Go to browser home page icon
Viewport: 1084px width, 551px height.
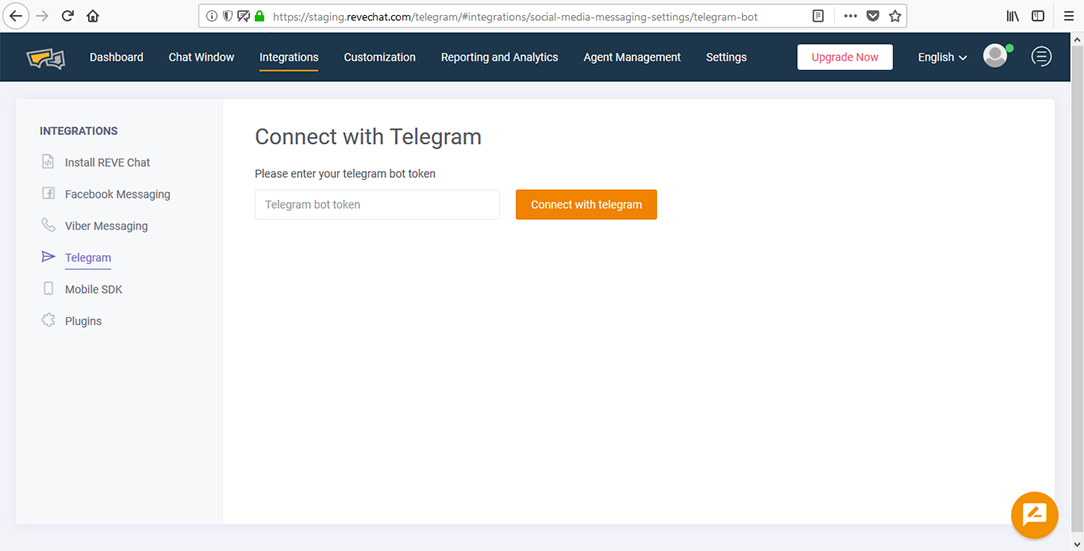[x=93, y=16]
